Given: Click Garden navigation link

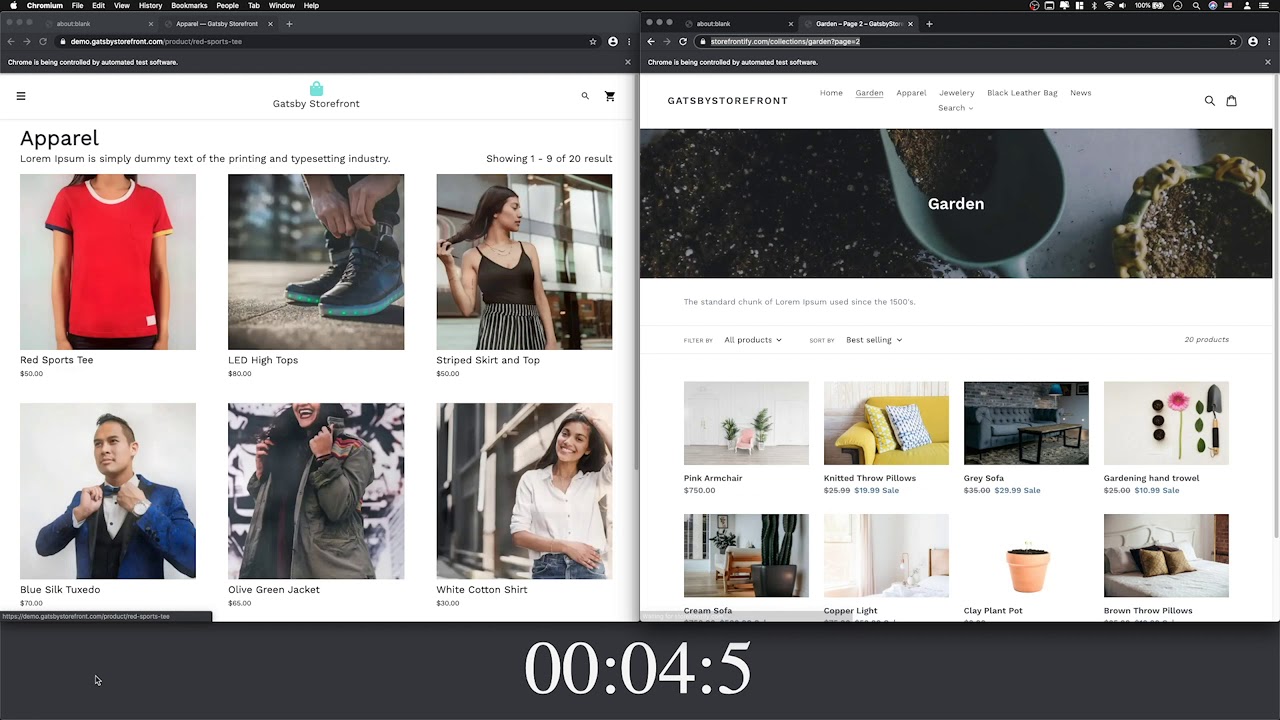Looking at the screenshot, I should pos(869,93).
